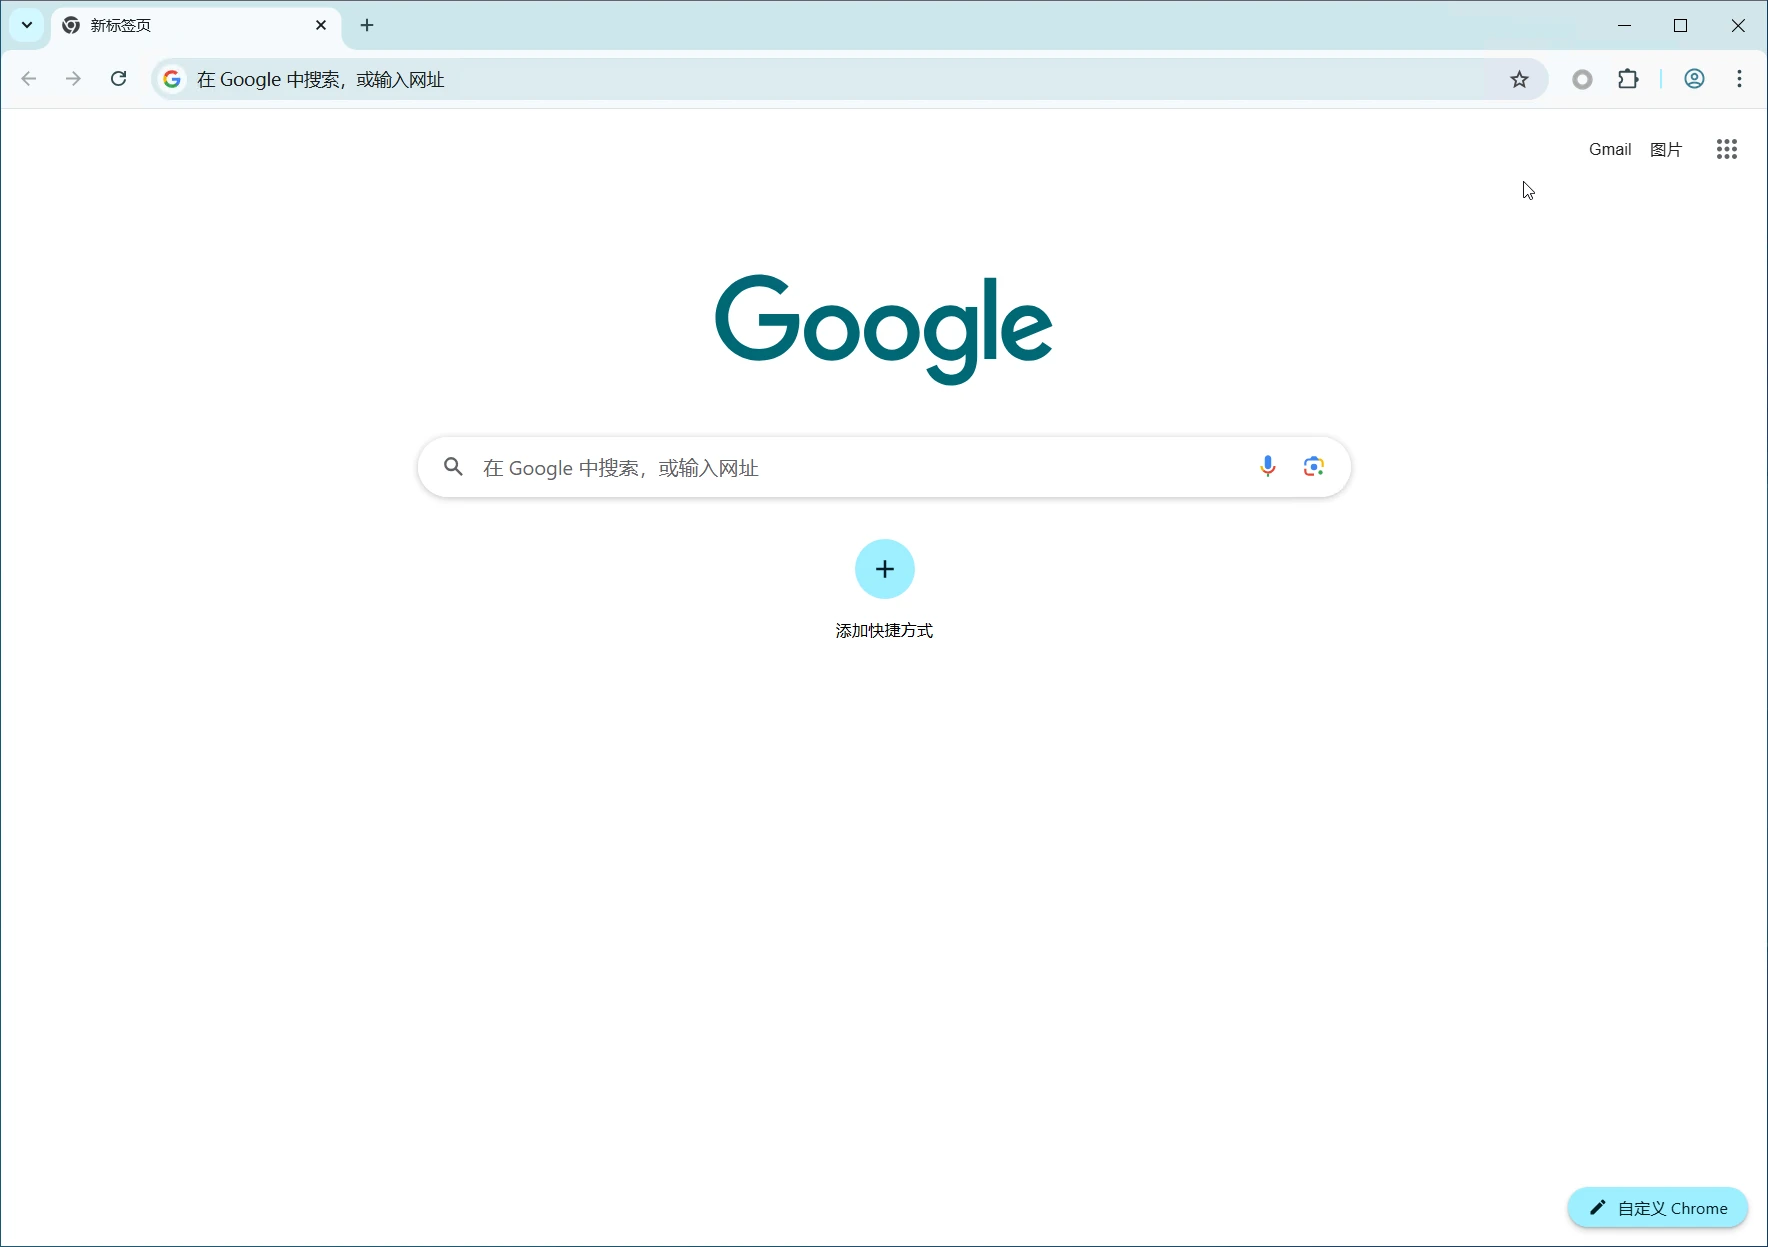Open the Google apps grid
Screen dimensions: 1768x1247
(x=1727, y=149)
